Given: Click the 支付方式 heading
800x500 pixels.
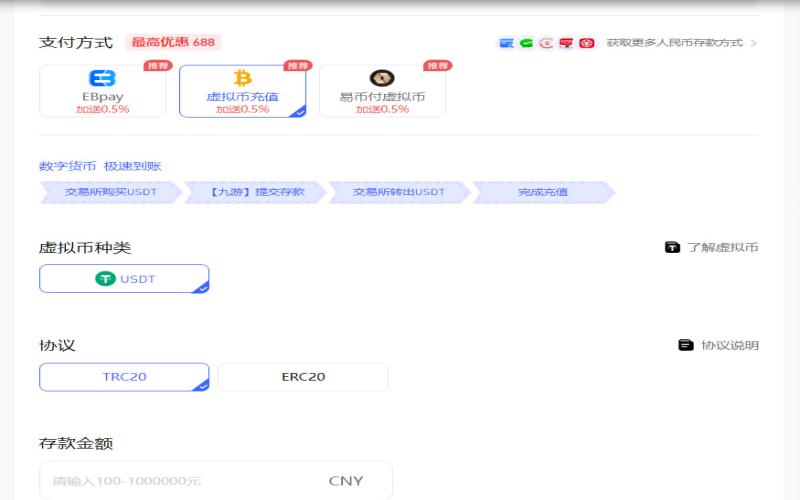Looking at the screenshot, I should 76,42.
